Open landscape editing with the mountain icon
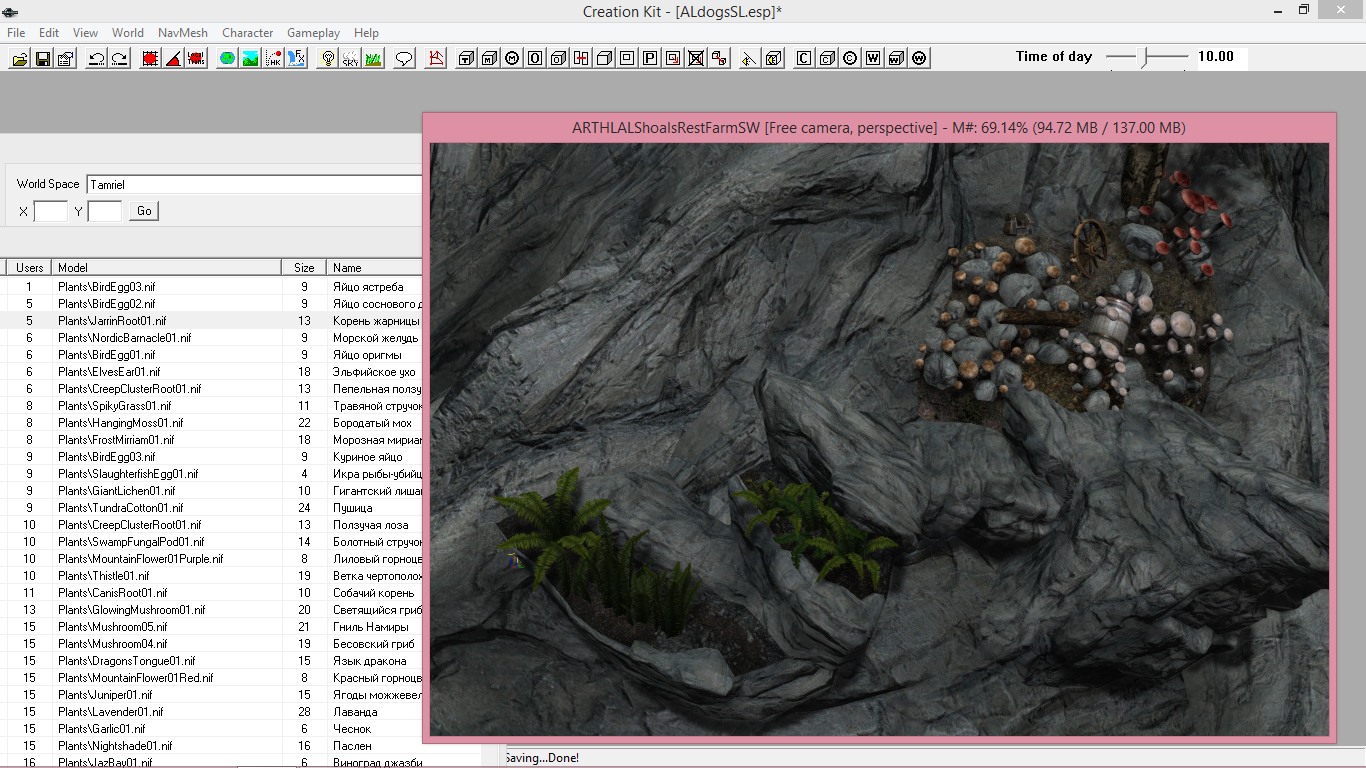This screenshot has width=1366, height=768. [x=250, y=59]
